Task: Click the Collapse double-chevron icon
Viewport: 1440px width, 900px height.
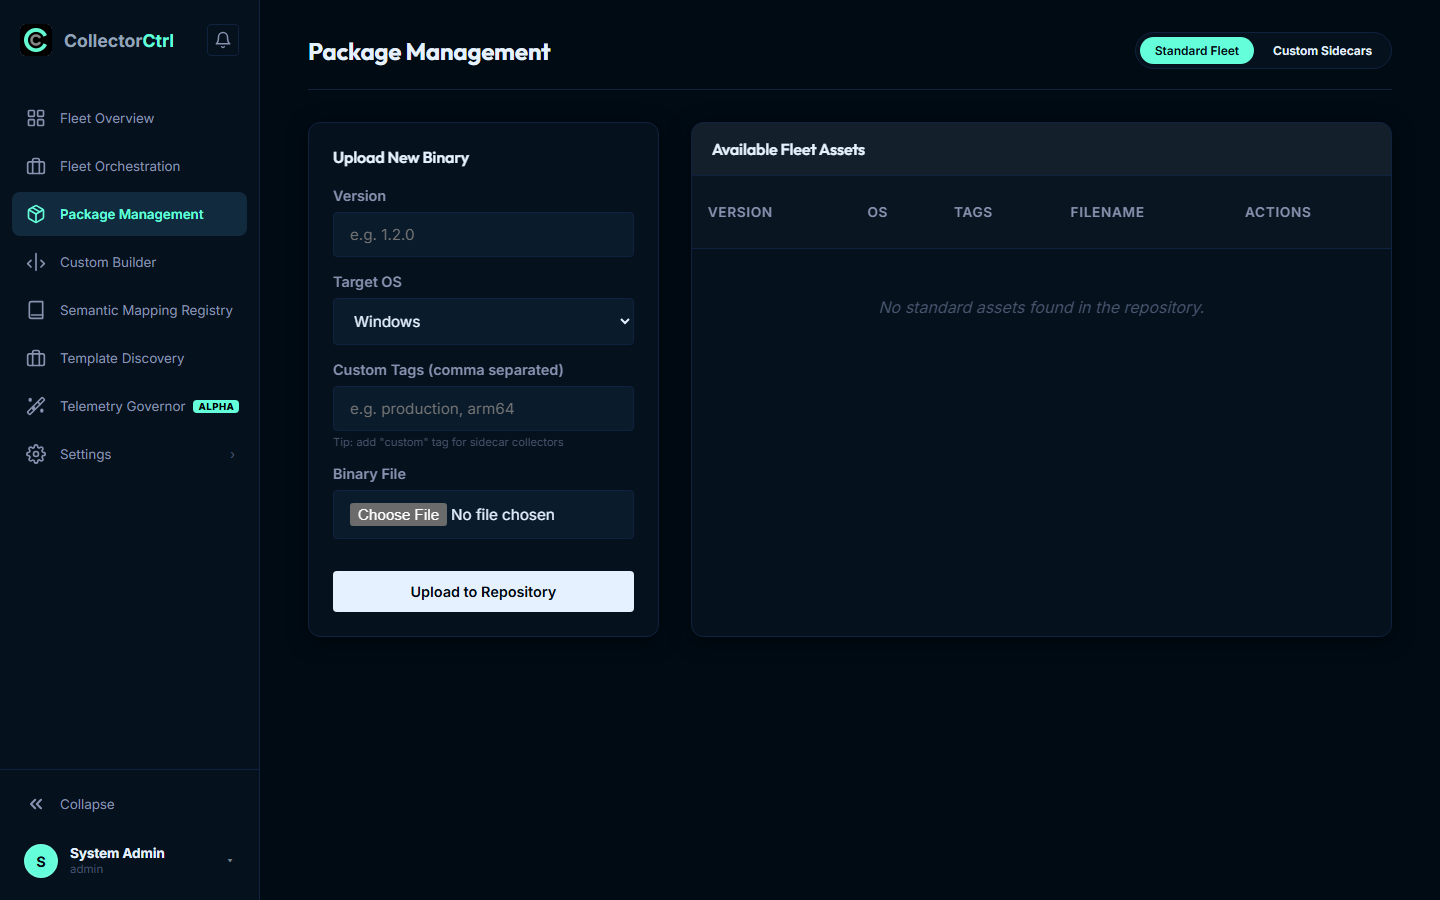Action: point(36,804)
